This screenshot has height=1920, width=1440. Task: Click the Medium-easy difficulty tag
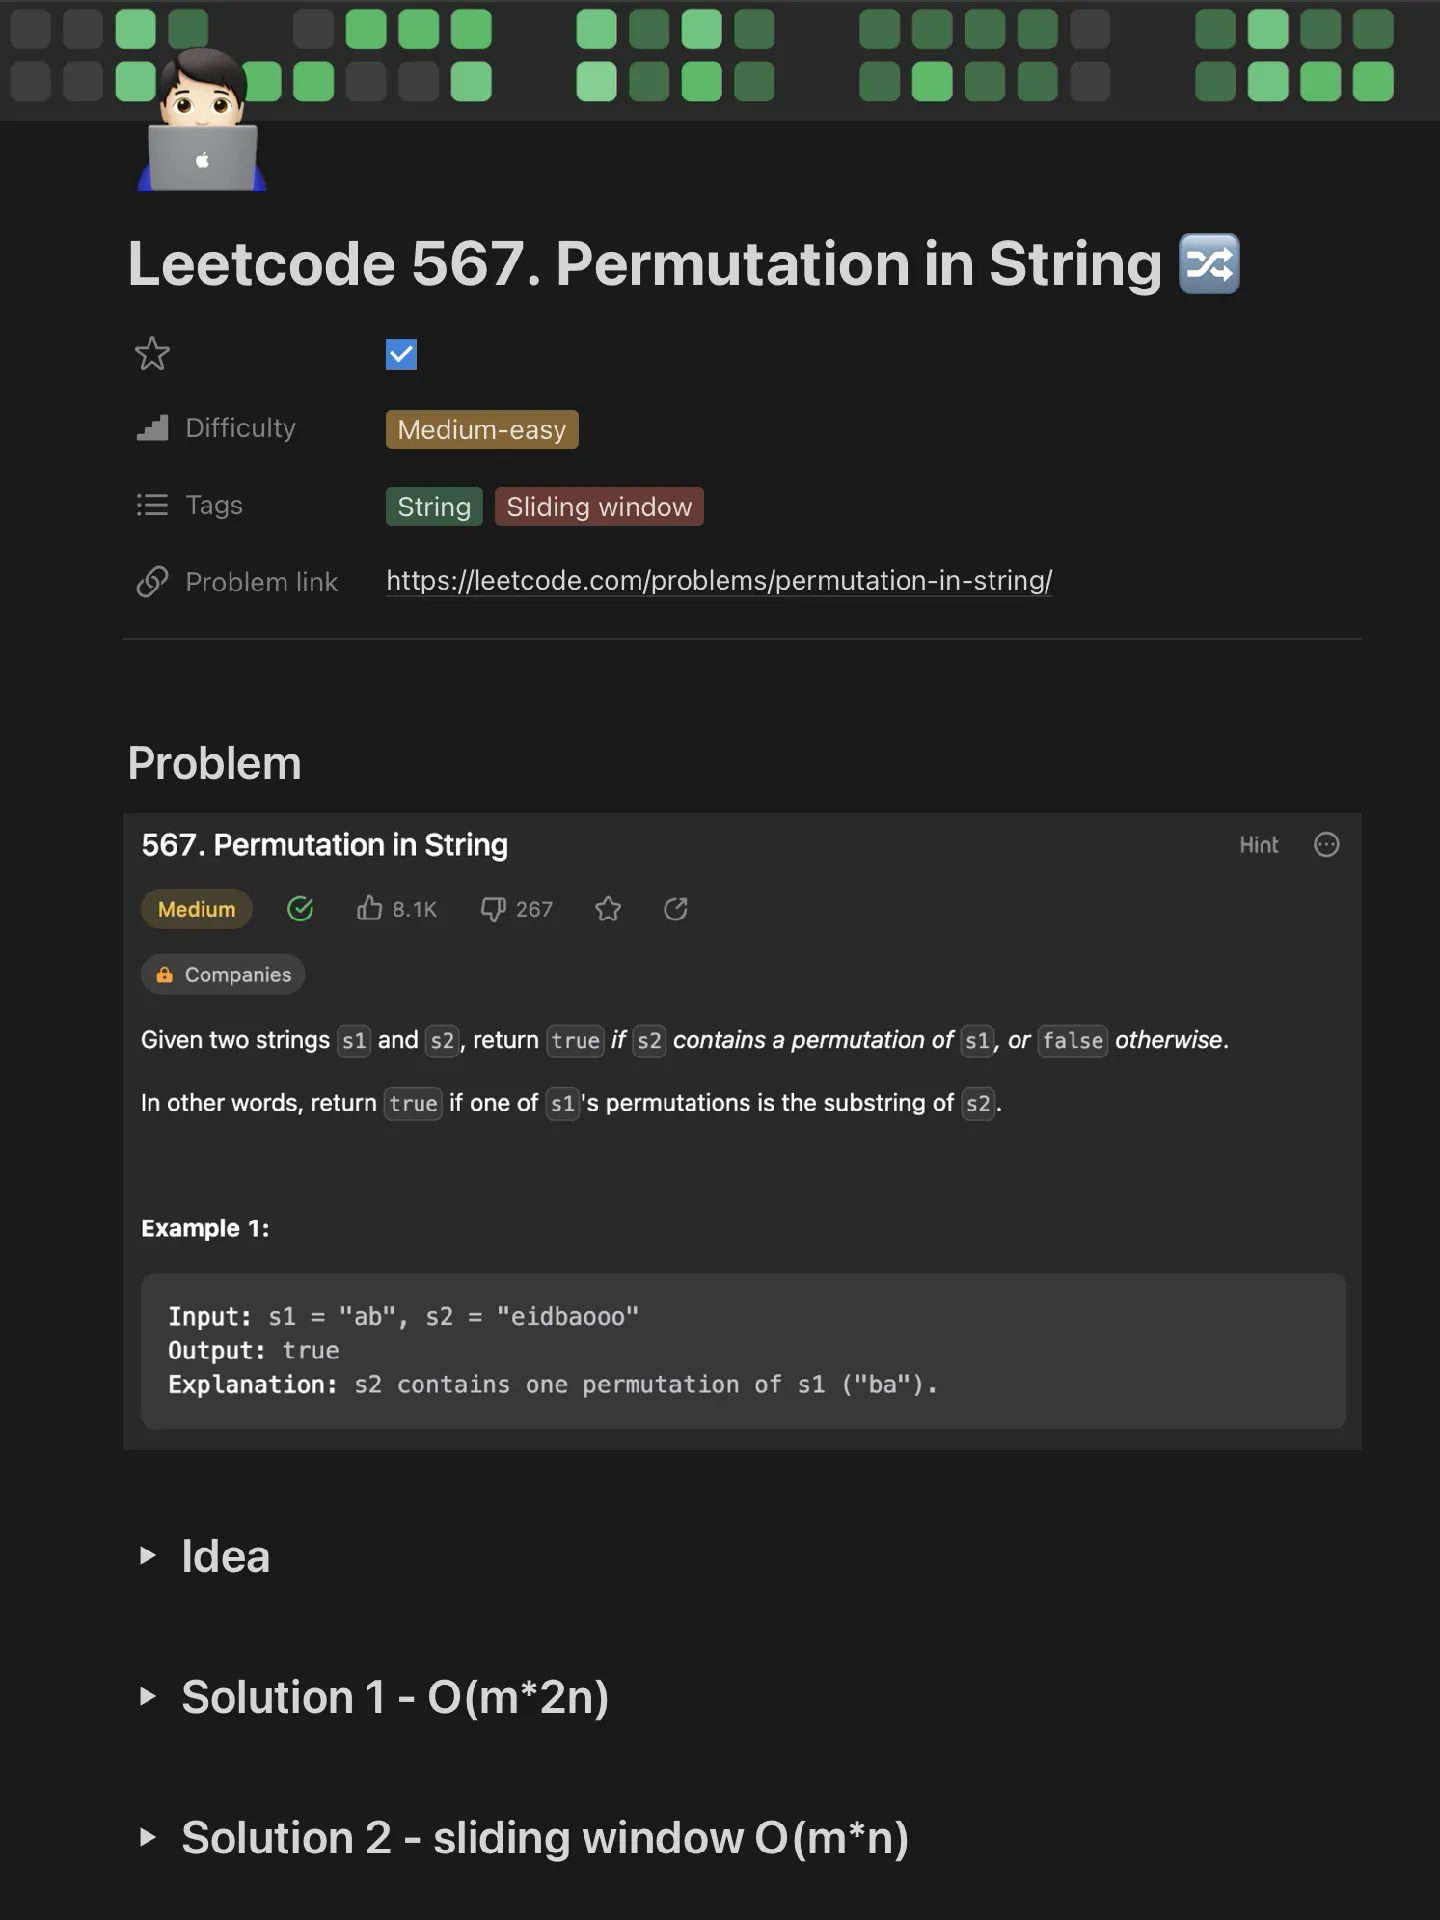(x=482, y=430)
